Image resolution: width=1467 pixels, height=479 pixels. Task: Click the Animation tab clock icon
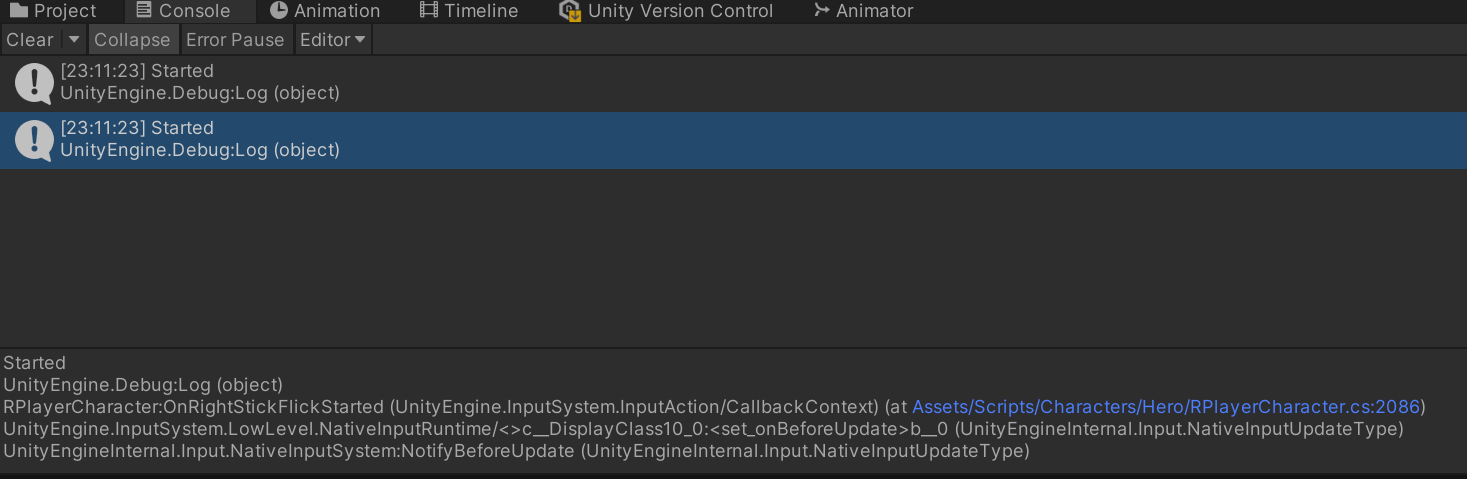point(279,11)
